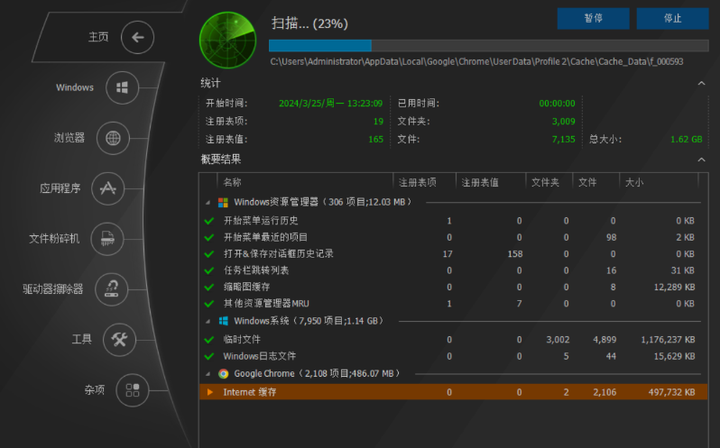Collapse the Windows资源管理器 tree group
The height and width of the screenshot is (448, 720).
(208, 202)
